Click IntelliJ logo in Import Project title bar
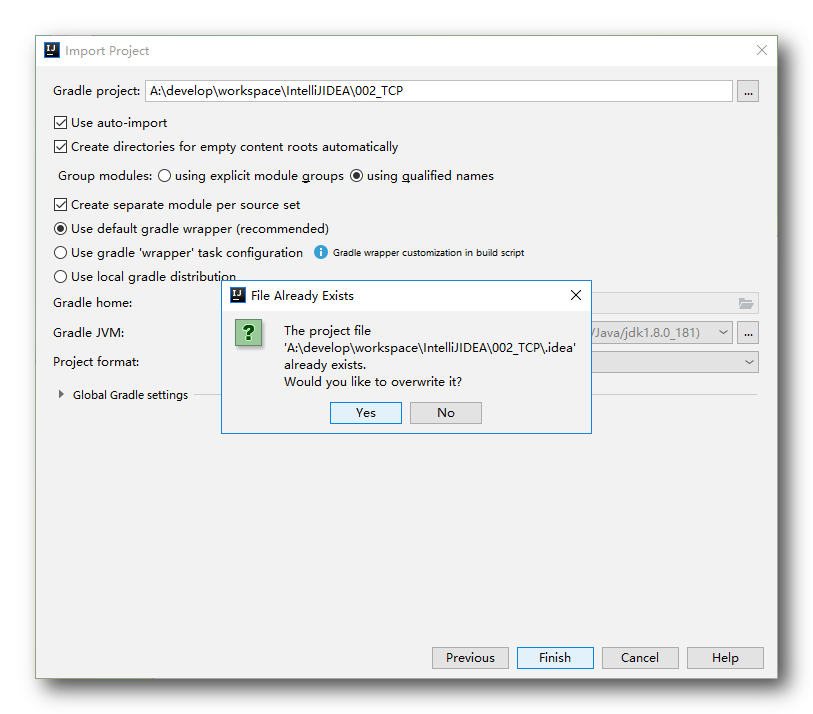813x714 pixels. click(52, 50)
